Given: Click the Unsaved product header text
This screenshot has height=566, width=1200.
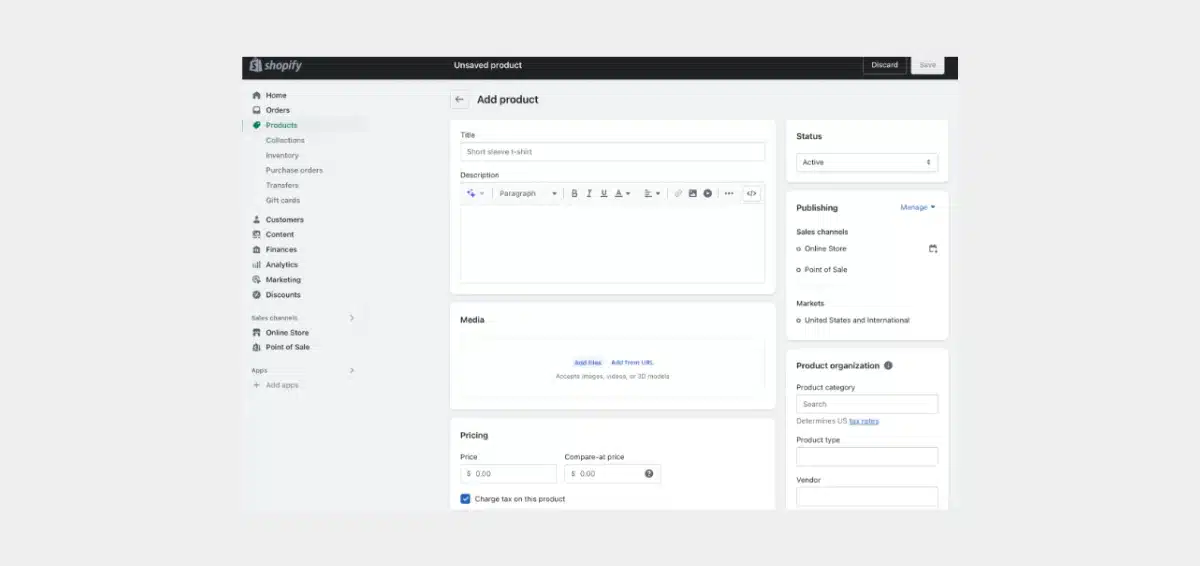Looking at the screenshot, I should click(488, 65).
